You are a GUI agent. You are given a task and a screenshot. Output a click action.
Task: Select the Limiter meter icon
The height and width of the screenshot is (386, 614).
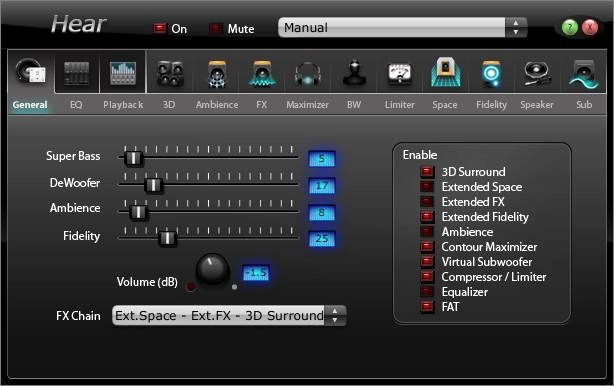click(x=399, y=74)
